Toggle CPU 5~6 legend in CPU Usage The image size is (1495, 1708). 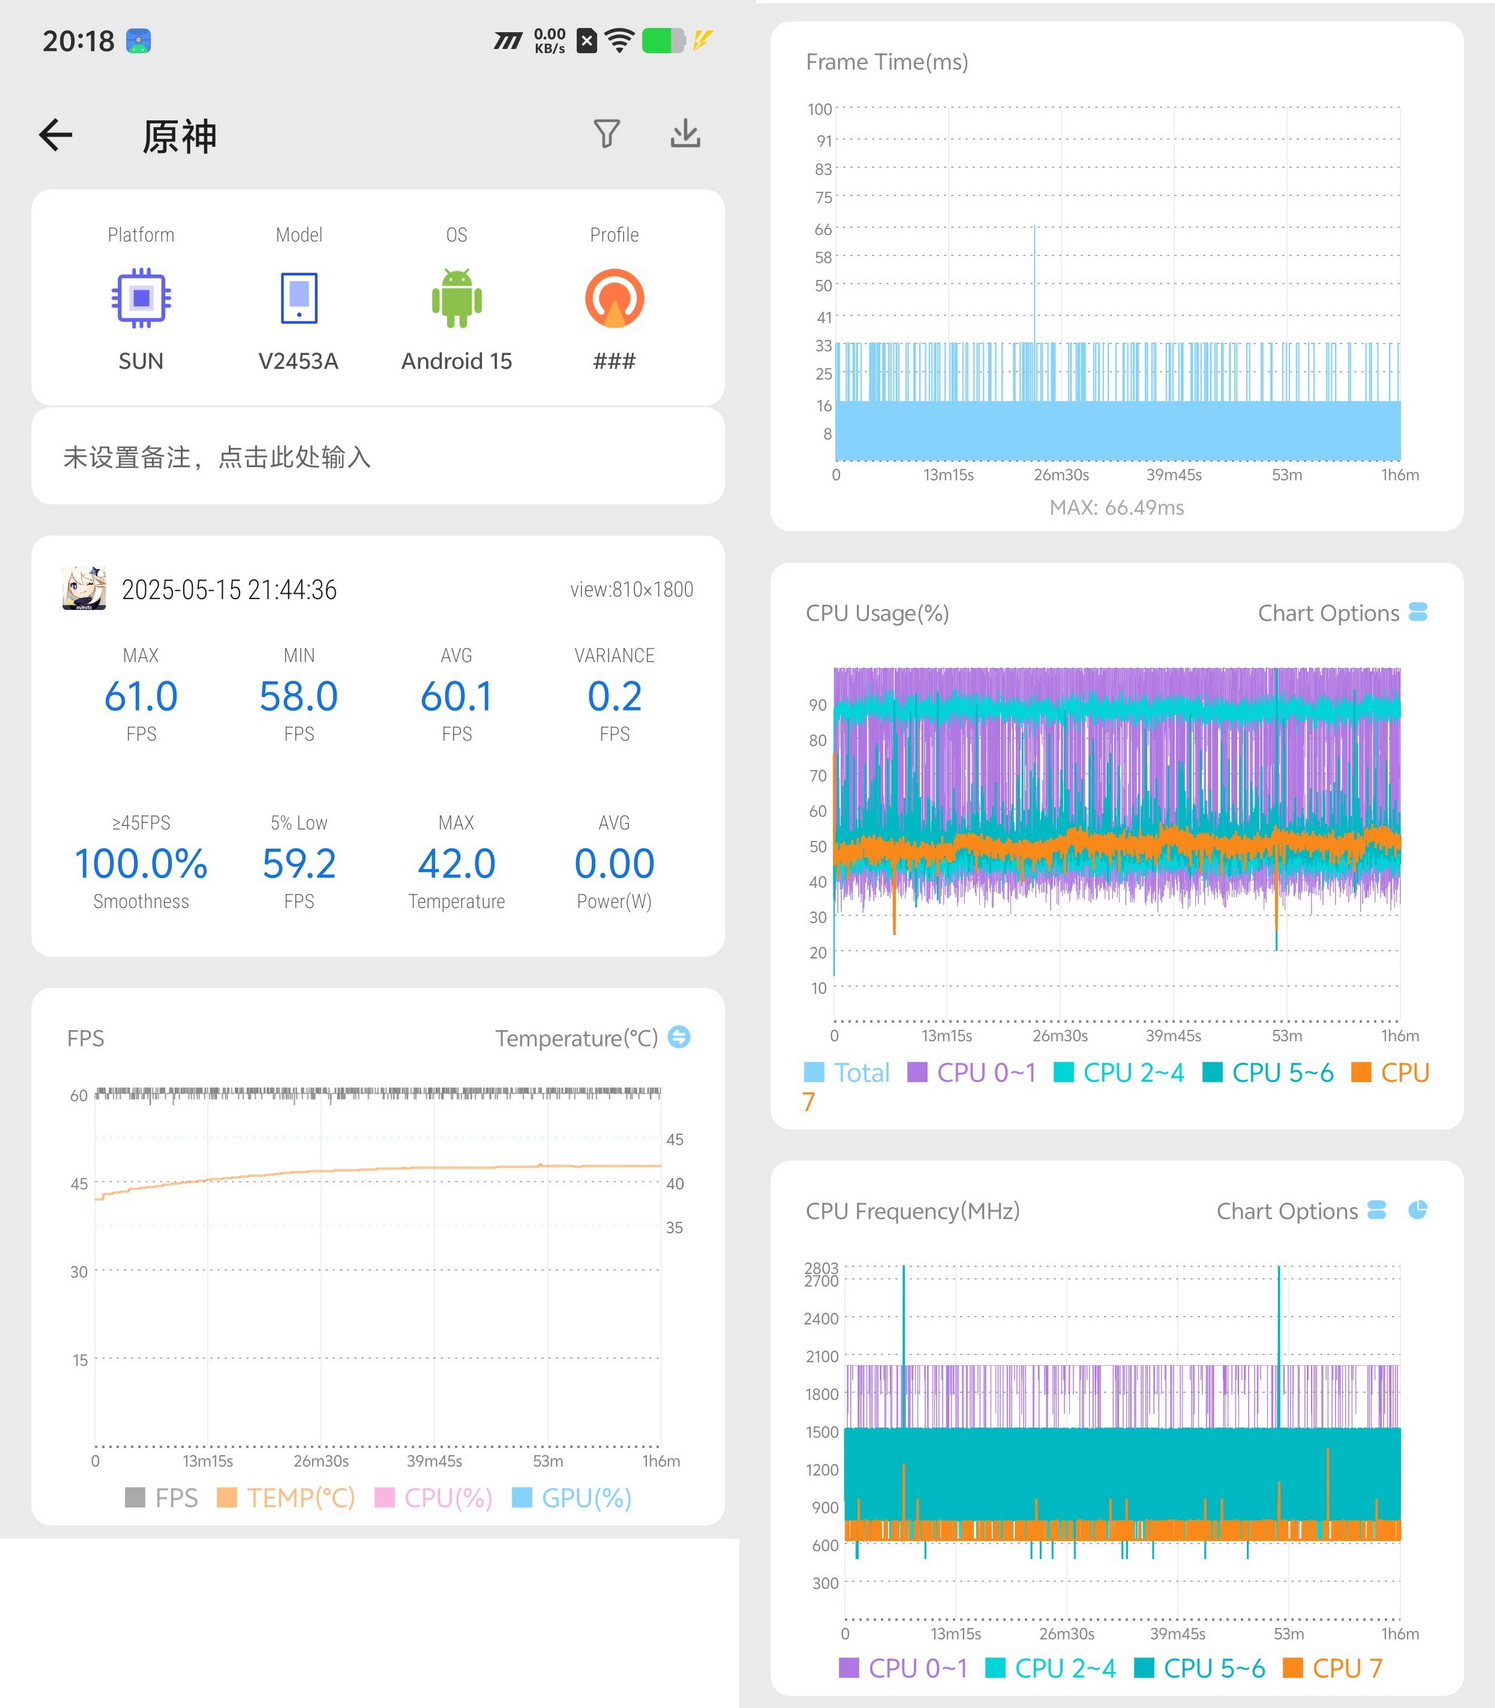tap(1267, 1073)
